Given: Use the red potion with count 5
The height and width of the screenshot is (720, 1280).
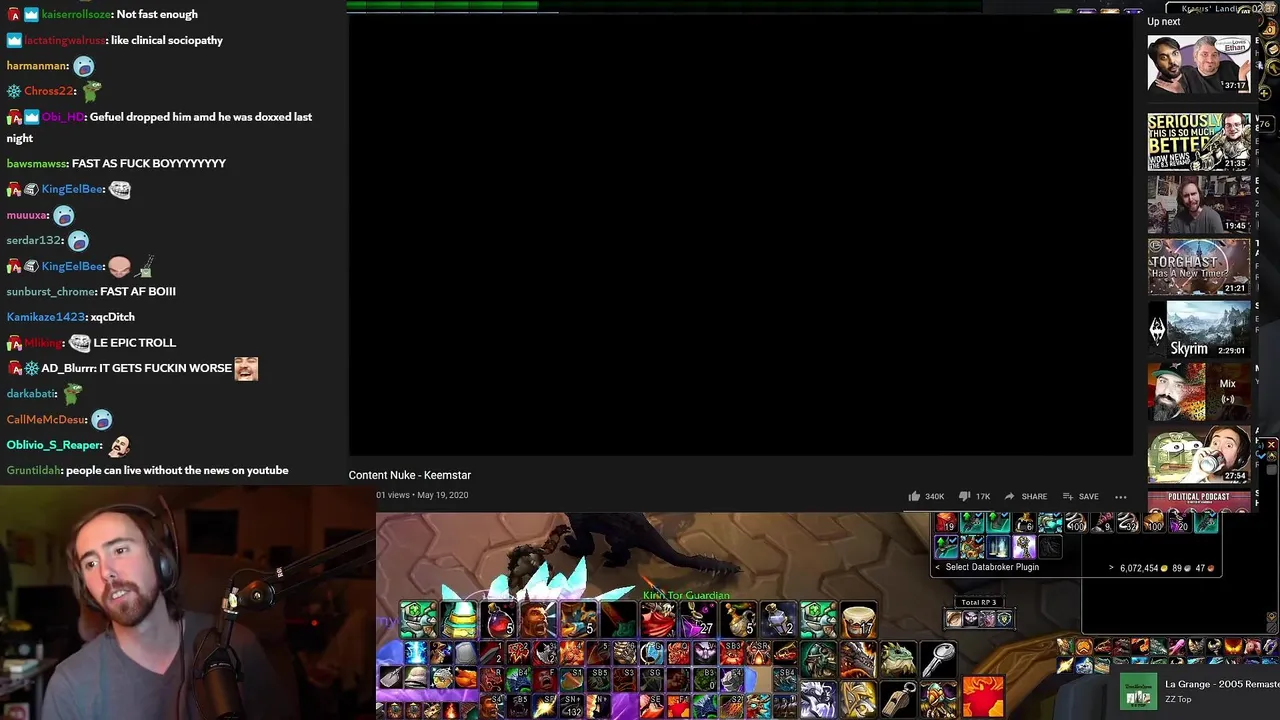Looking at the screenshot, I should 499,620.
